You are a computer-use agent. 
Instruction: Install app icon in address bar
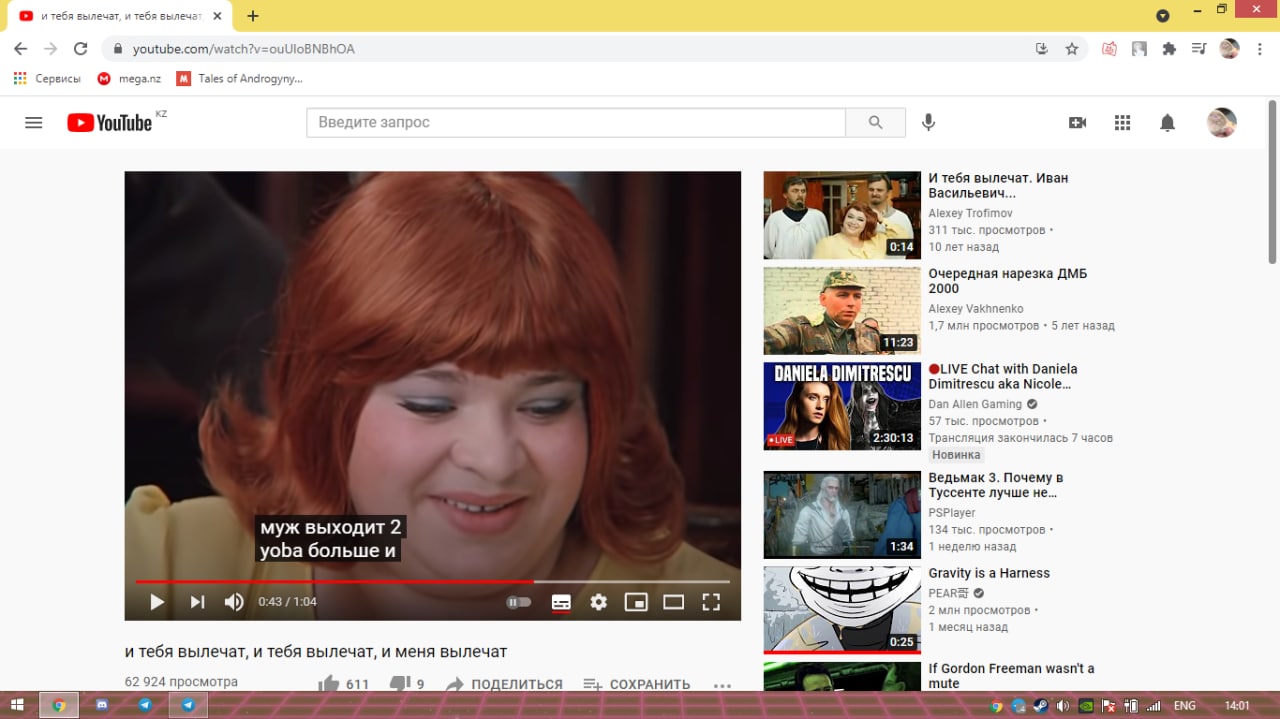pyautogui.click(x=1042, y=48)
